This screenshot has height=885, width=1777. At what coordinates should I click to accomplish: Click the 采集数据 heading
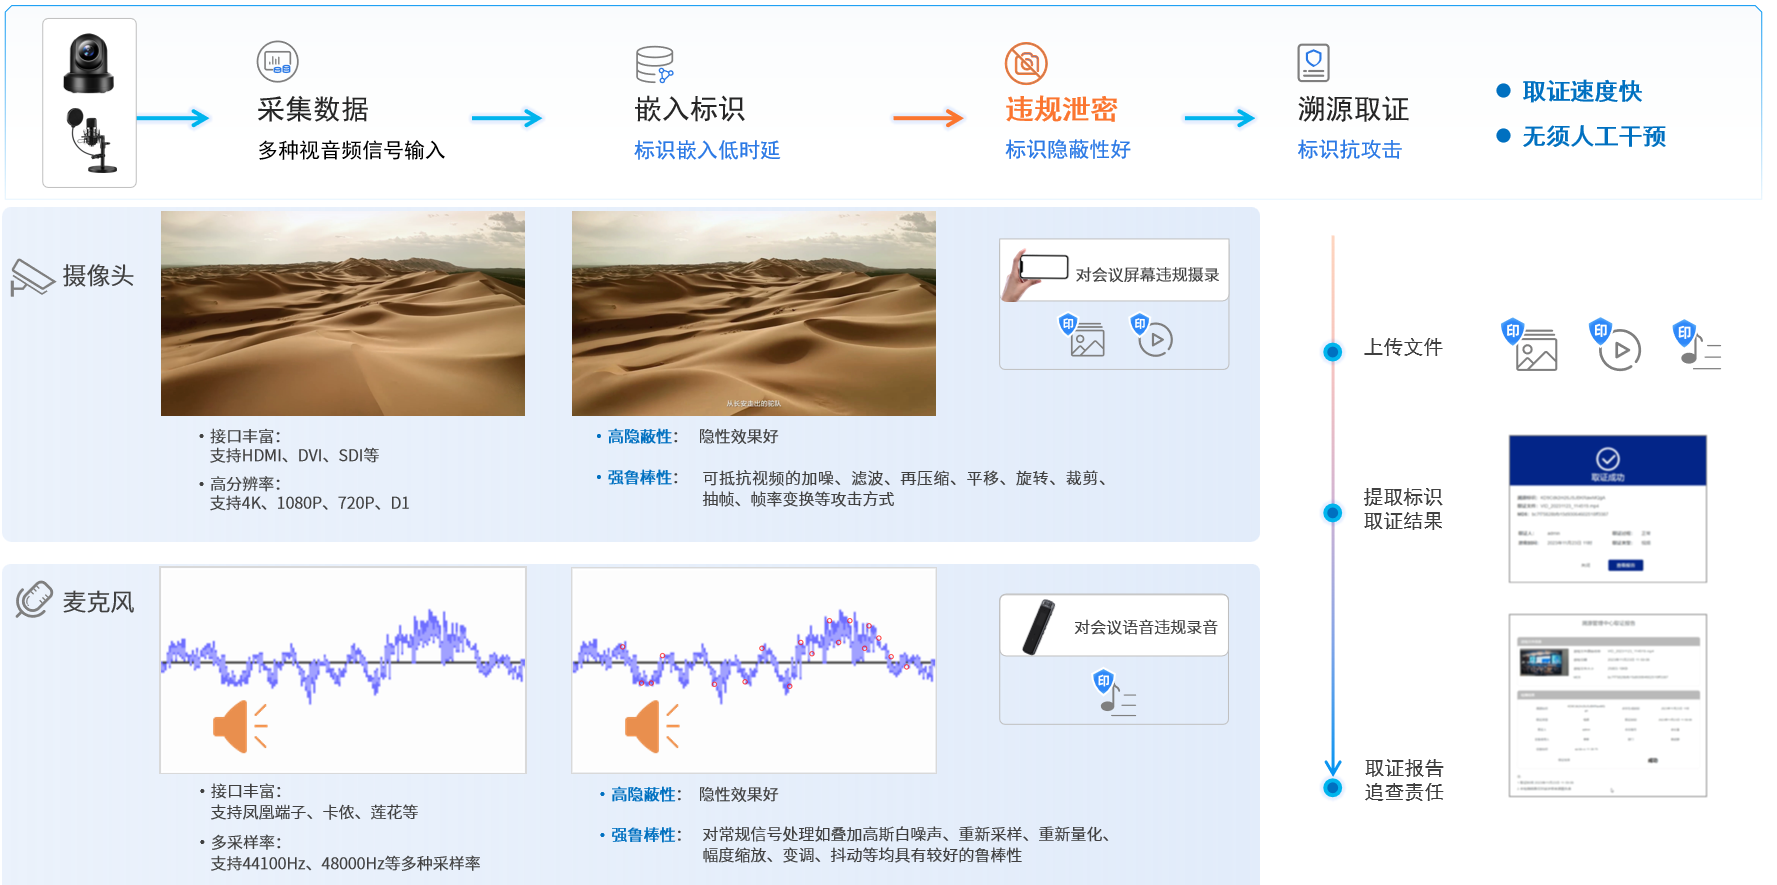(x=313, y=109)
